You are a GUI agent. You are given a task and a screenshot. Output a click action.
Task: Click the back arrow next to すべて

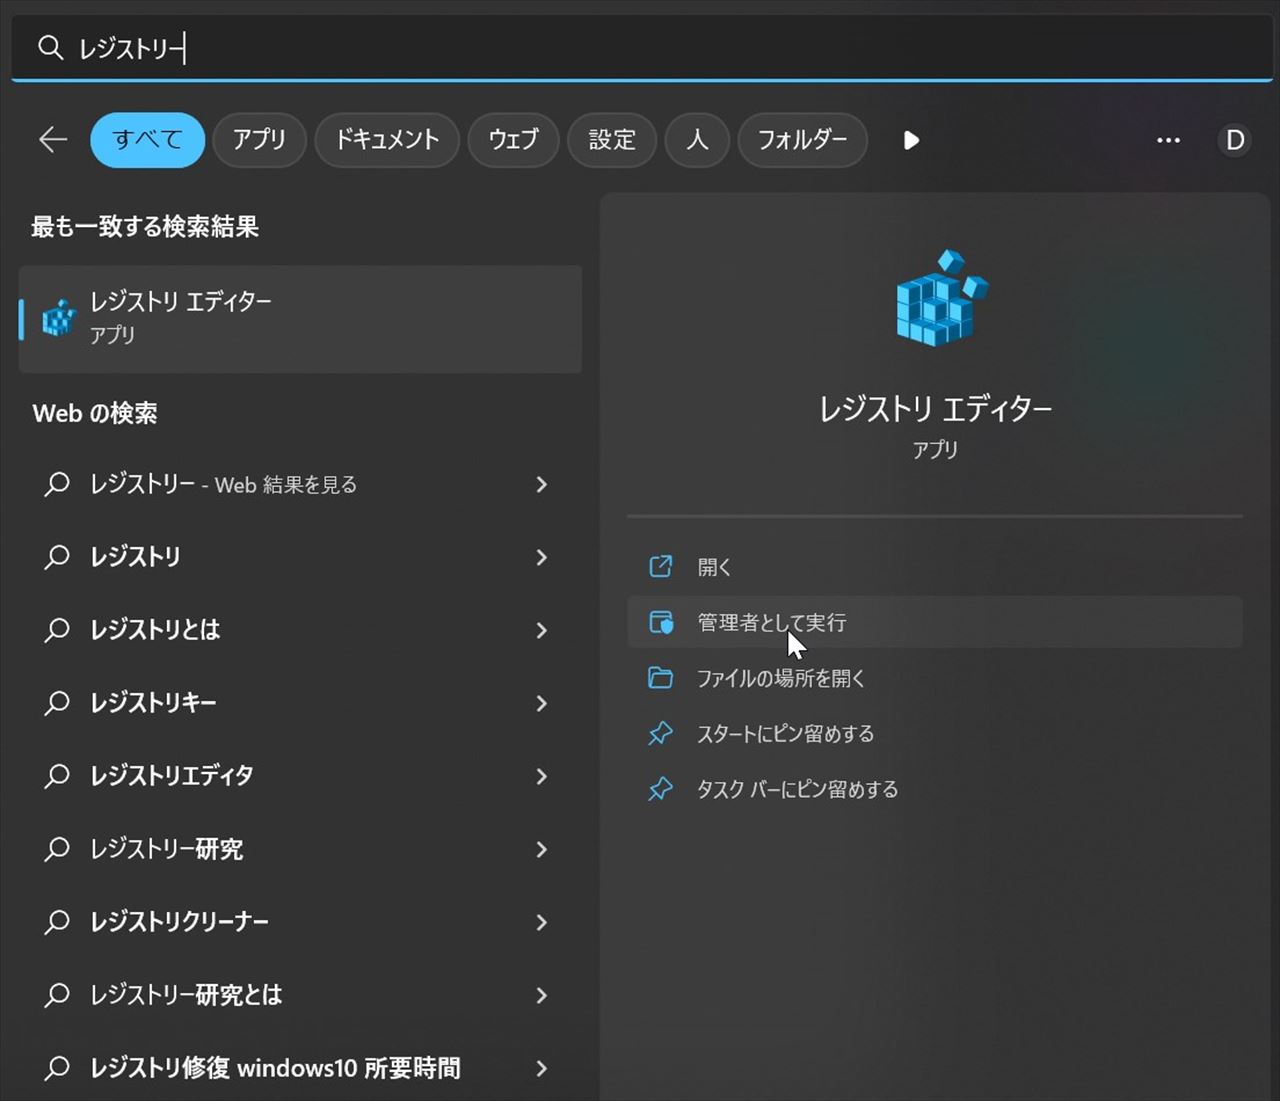click(53, 140)
